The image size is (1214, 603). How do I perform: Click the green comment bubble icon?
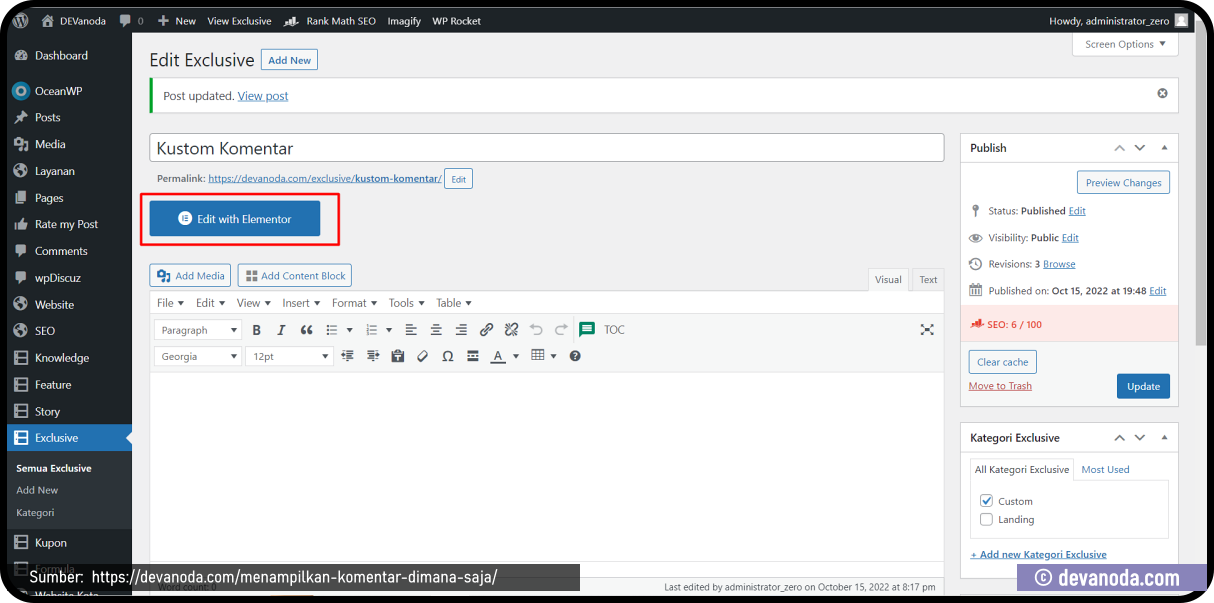pos(587,329)
